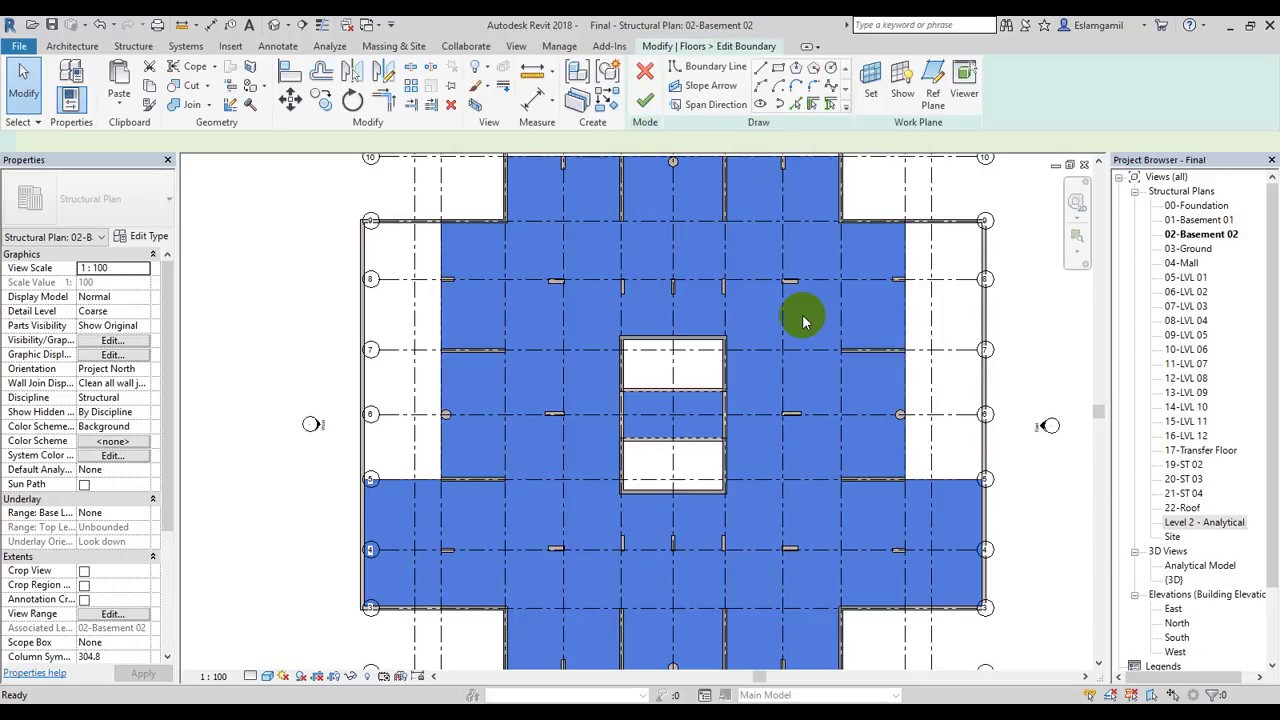This screenshot has height=720, width=1280.
Task: Click the Align tool icon
Action: coord(290,71)
